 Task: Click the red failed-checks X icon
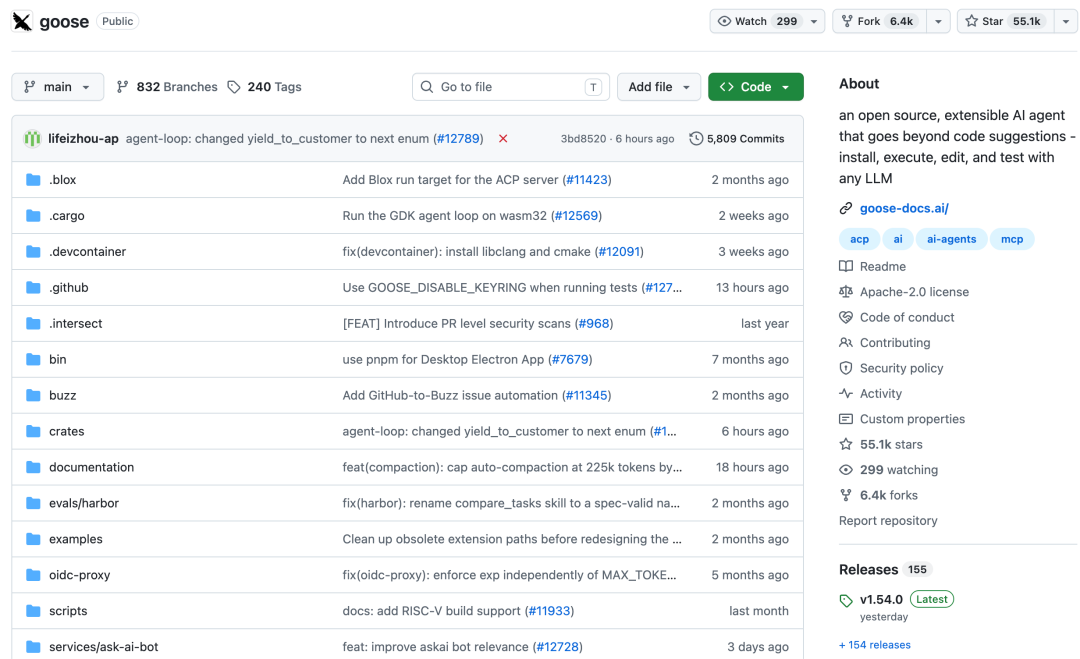point(503,138)
